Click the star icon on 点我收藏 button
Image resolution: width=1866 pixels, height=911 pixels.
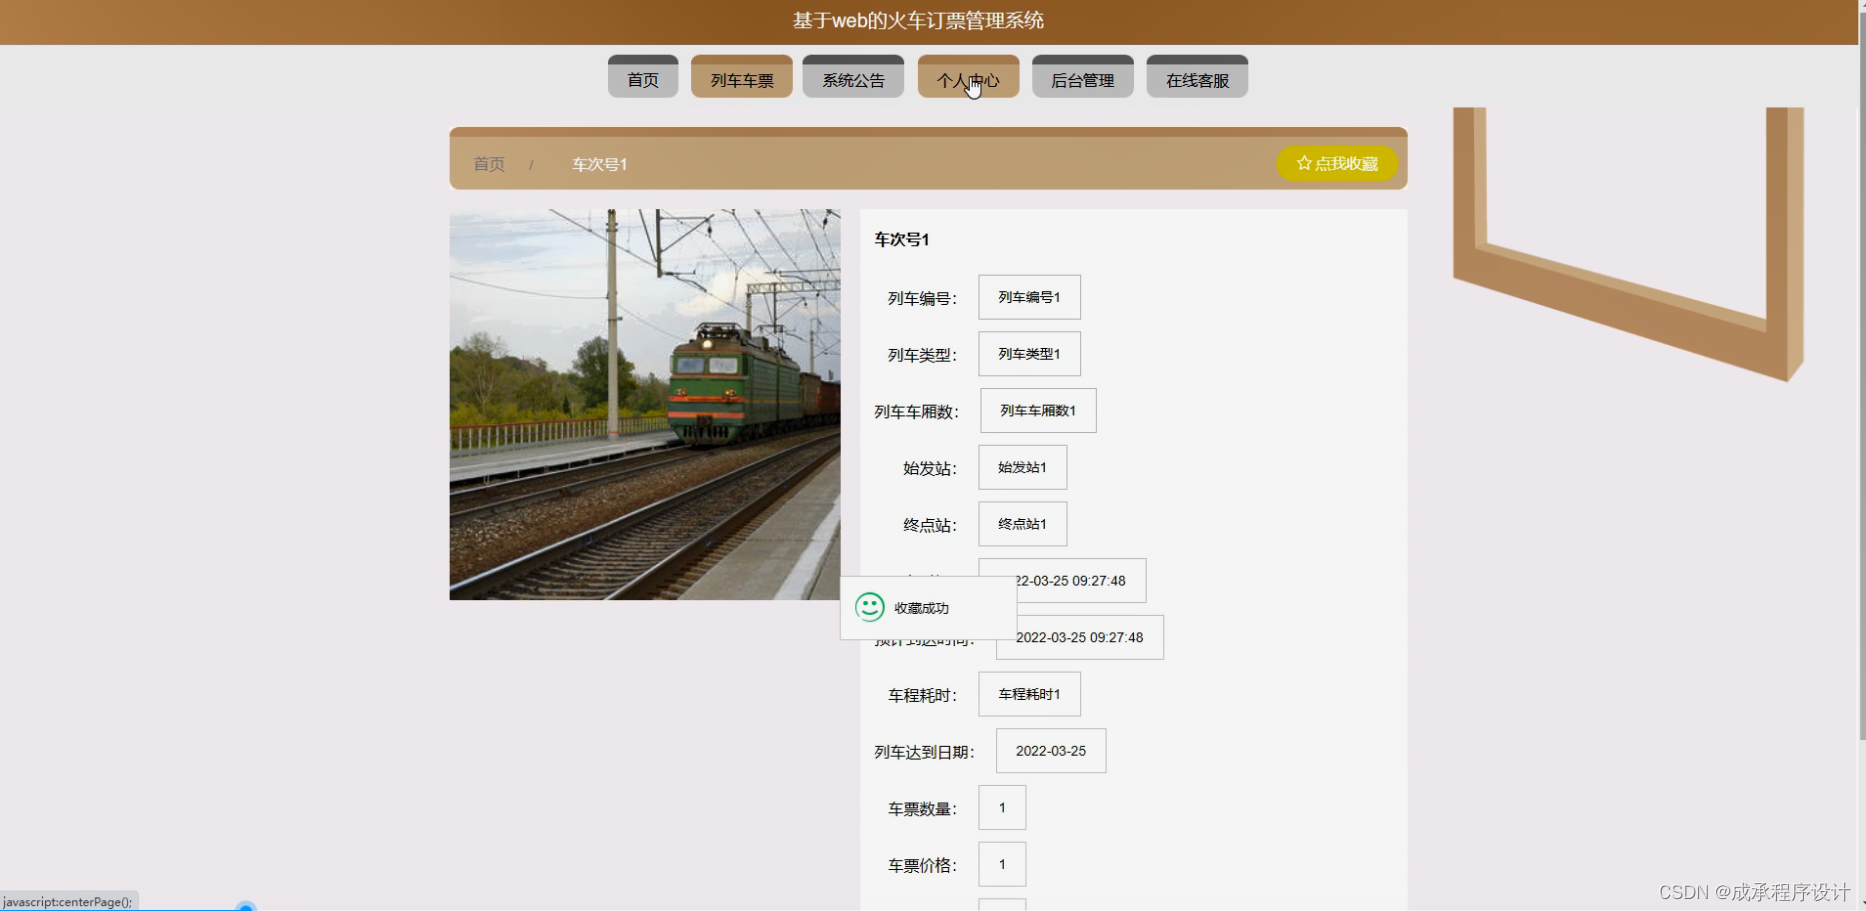pyautogui.click(x=1303, y=162)
